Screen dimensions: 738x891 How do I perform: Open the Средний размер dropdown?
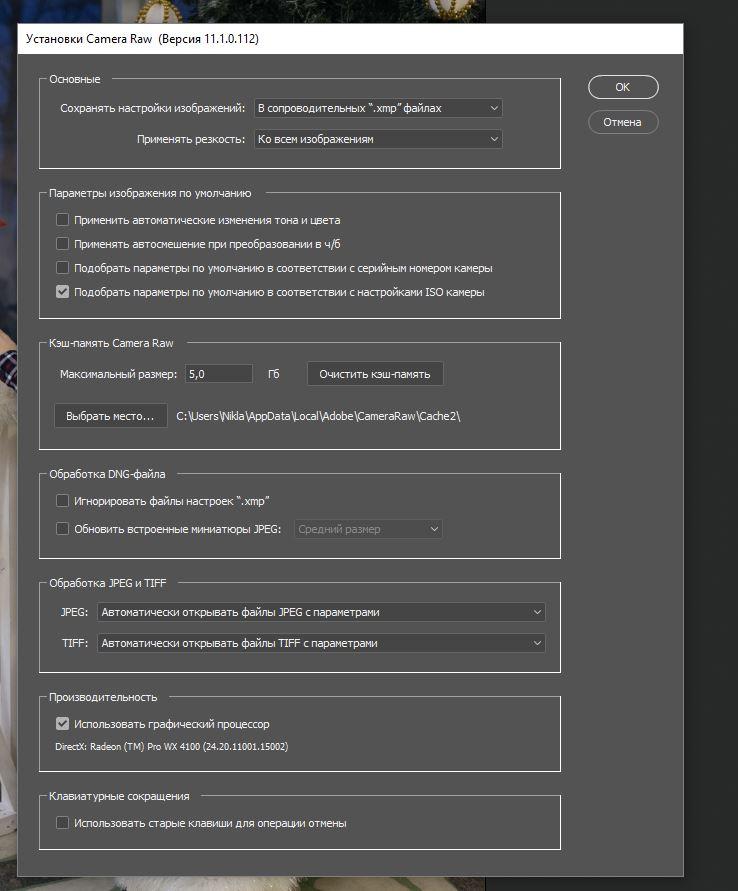[x=368, y=529]
